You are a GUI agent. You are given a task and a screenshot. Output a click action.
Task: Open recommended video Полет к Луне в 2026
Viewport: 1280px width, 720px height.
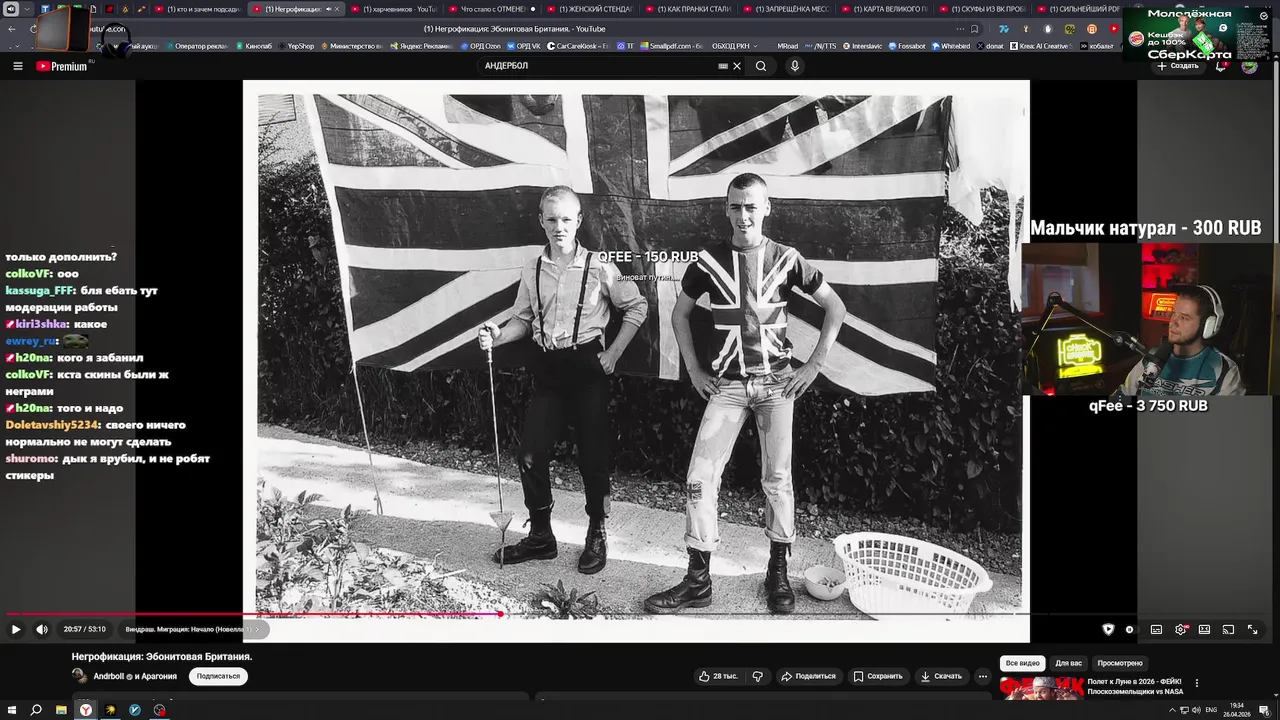coord(1135,686)
